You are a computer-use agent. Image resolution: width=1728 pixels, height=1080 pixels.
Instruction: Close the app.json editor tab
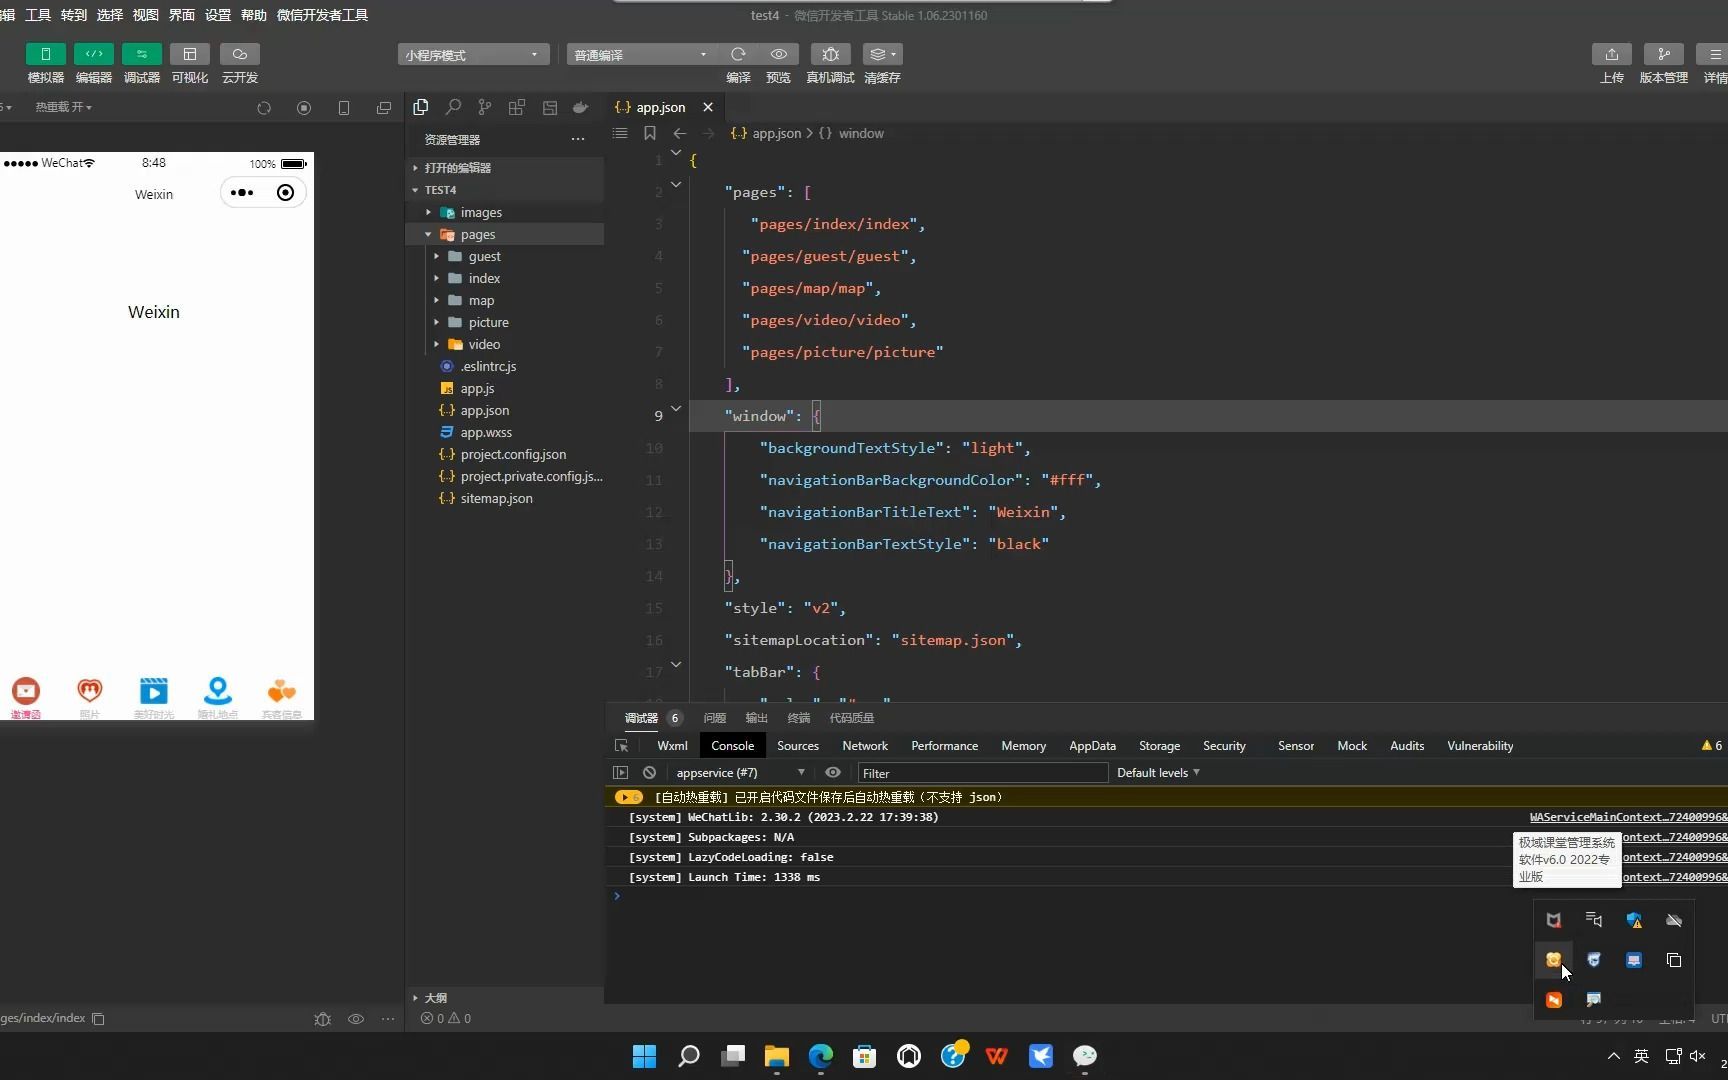coord(708,107)
